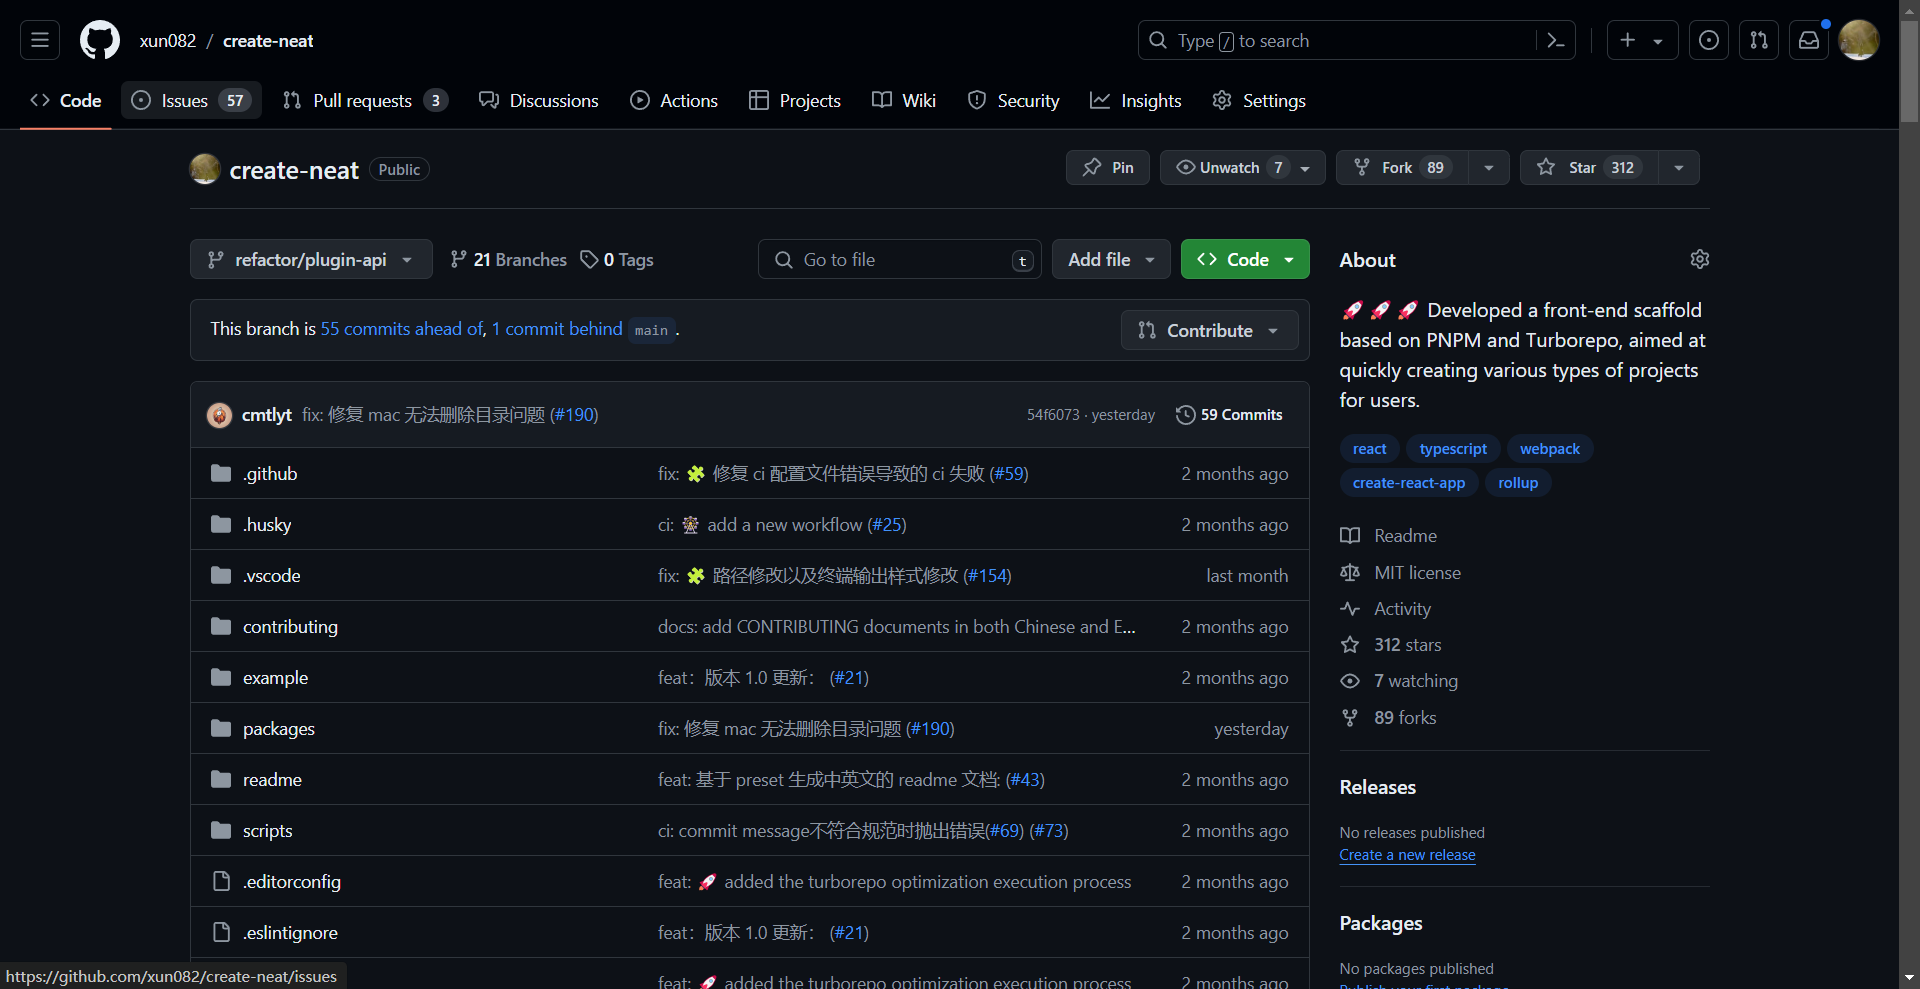Pin the create-neat repository
The width and height of the screenshot is (1920, 989).
(x=1108, y=167)
